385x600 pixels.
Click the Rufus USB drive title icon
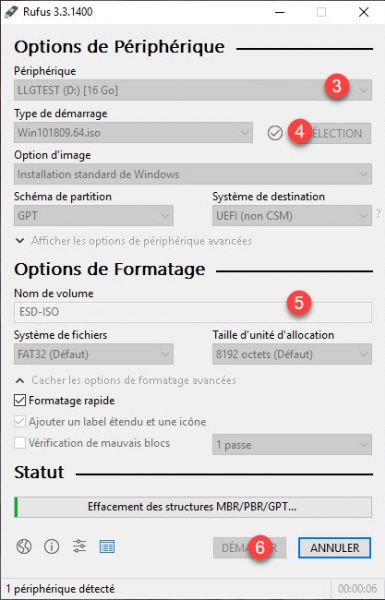pos(11,11)
